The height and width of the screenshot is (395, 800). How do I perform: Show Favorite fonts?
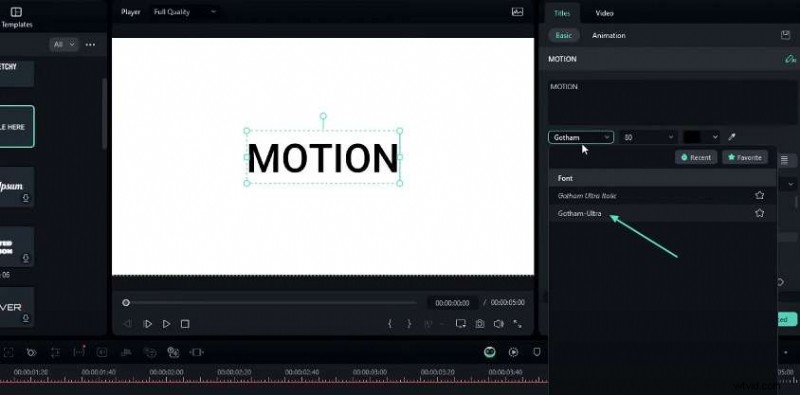point(745,158)
